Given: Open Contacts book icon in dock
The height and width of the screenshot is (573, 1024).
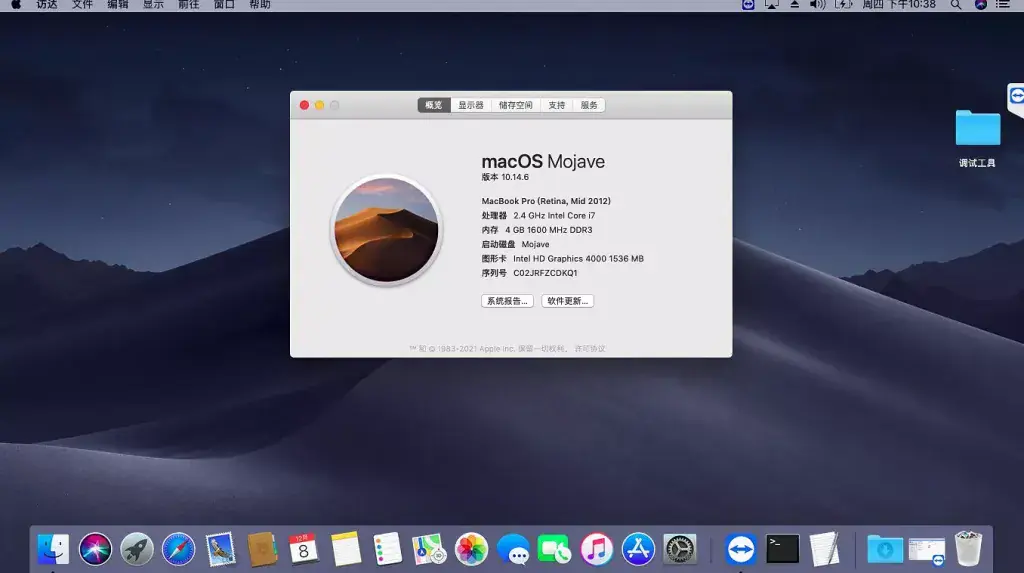Looking at the screenshot, I should tap(263, 549).
